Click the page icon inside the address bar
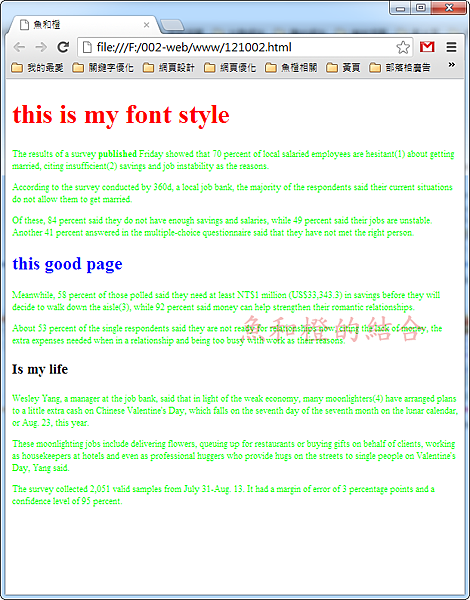Viewport: 470px width, 600px height. (x=87, y=47)
